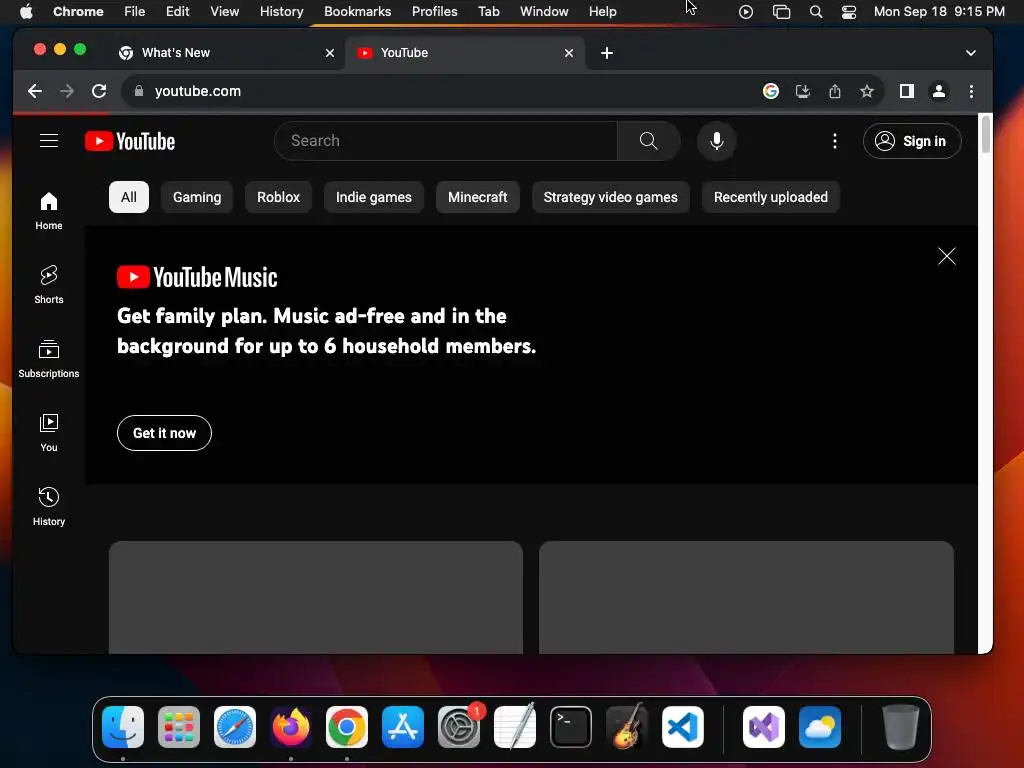Open a new tab with plus button
Image resolution: width=1024 pixels, height=768 pixels.
607,53
